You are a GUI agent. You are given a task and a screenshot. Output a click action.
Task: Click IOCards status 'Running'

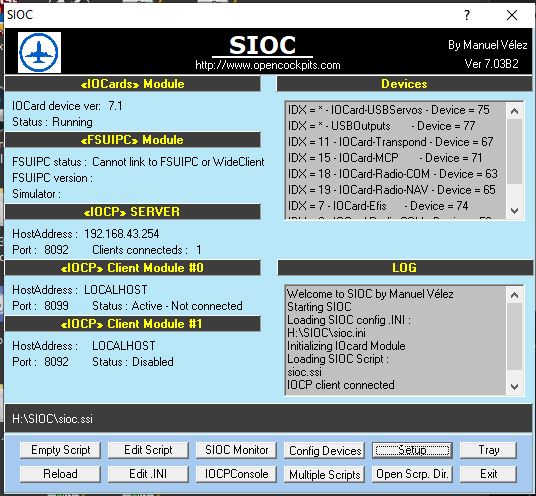click(72, 122)
